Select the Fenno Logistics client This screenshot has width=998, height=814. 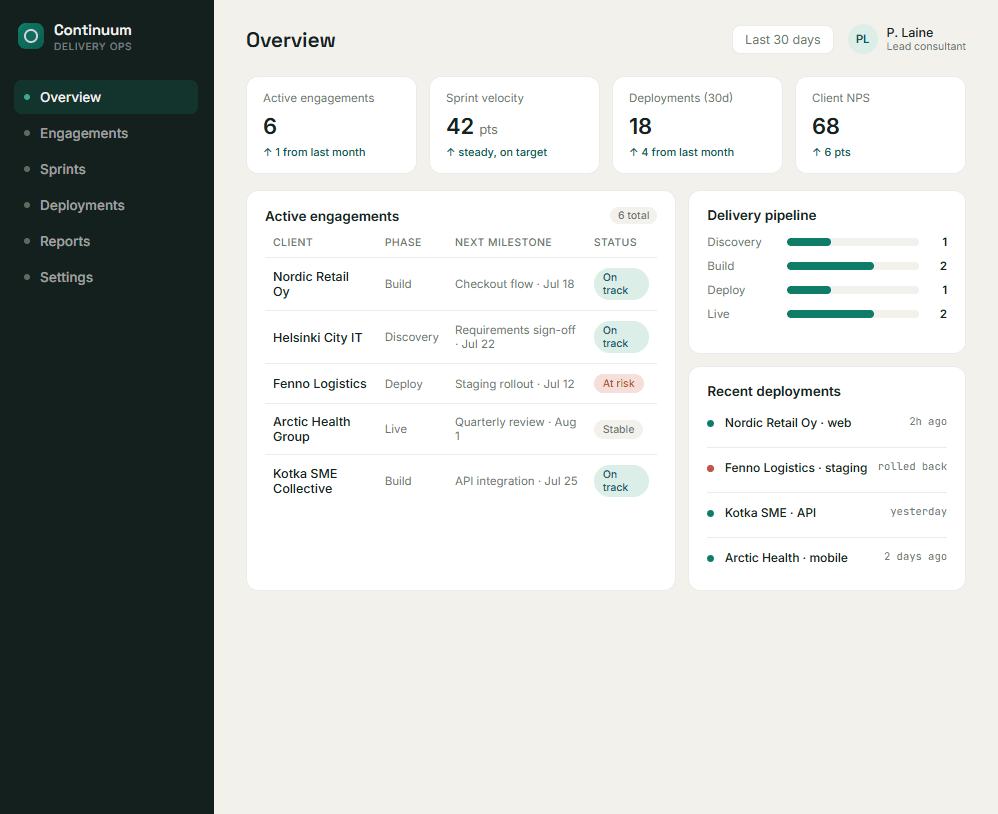(x=320, y=384)
